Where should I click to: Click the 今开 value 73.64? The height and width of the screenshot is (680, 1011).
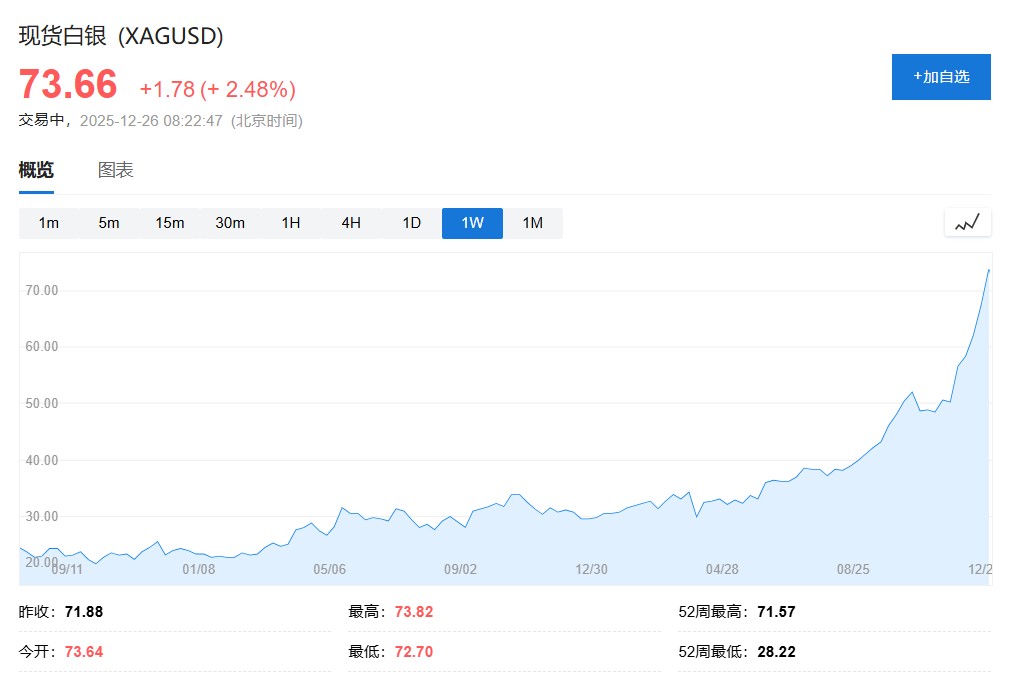point(84,652)
